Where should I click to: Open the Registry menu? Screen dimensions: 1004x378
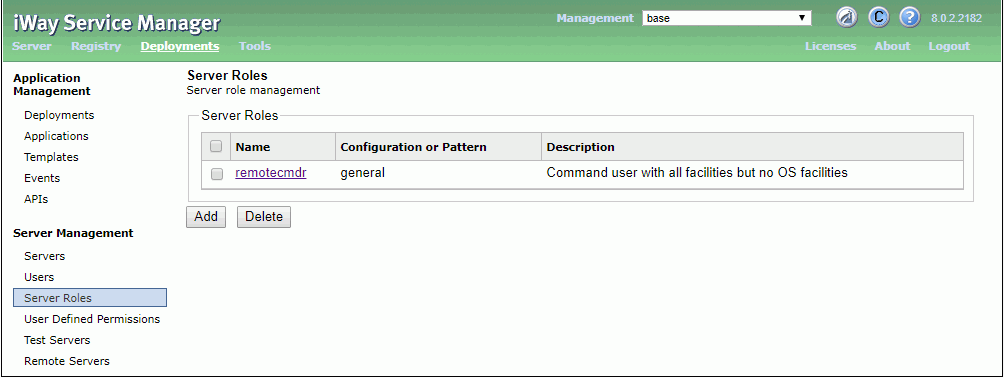[96, 46]
